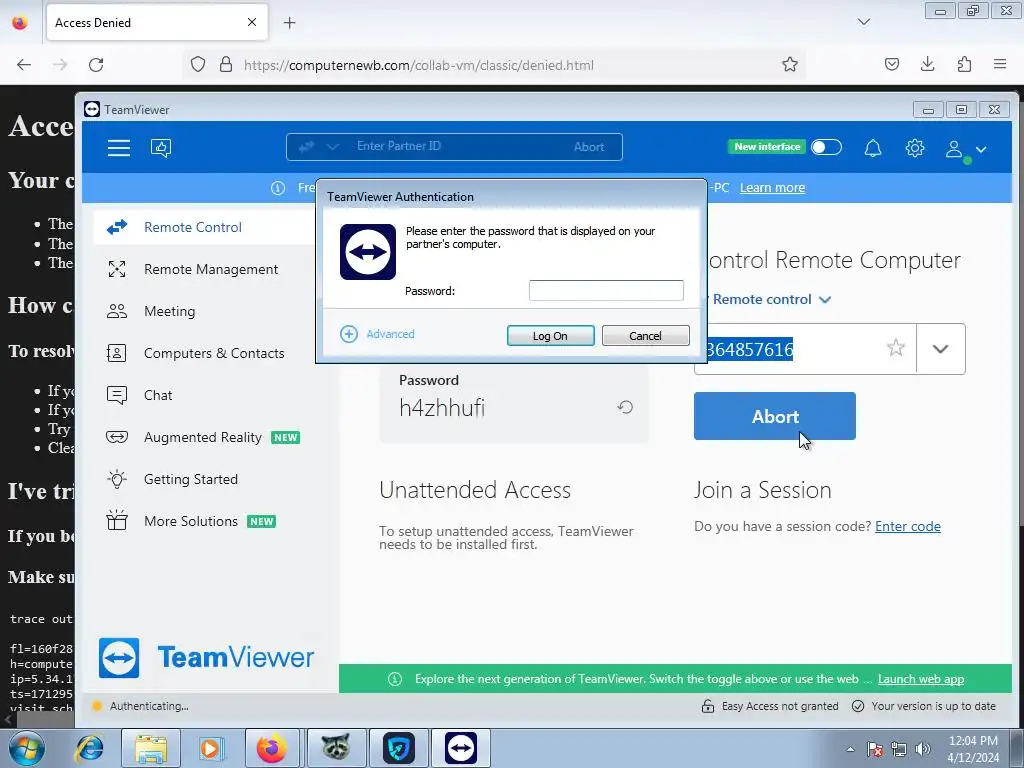Click the Learn more link
This screenshot has width=1024, height=768.
pyautogui.click(x=772, y=188)
